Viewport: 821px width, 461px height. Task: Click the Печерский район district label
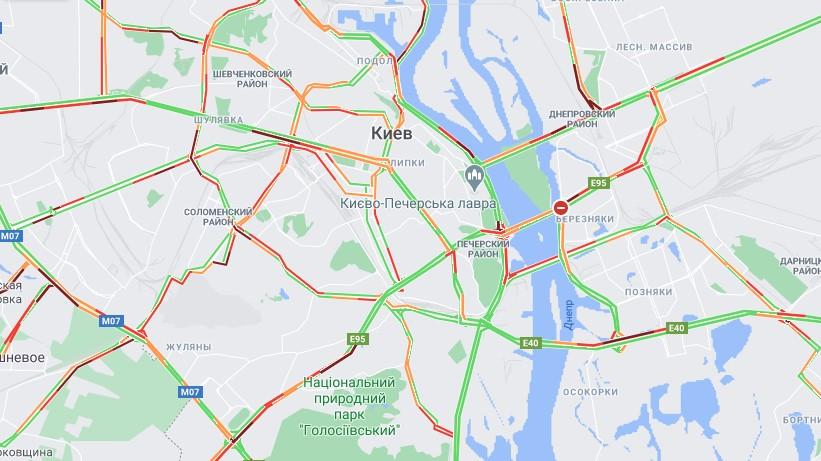(483, 249)
